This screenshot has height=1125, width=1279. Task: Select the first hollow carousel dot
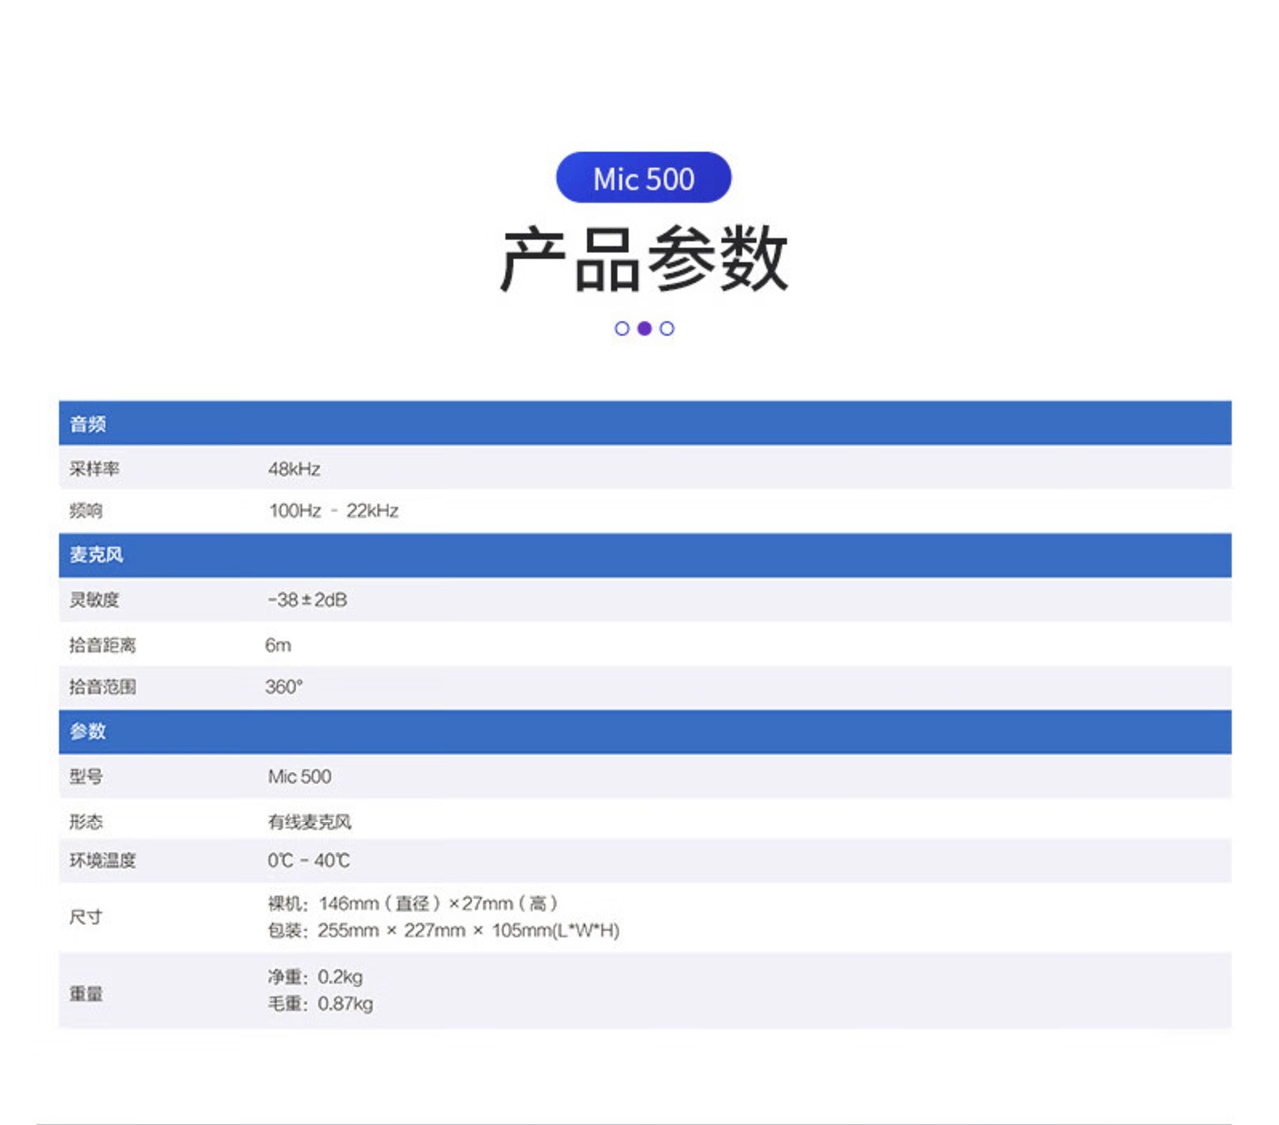(622, 328)
